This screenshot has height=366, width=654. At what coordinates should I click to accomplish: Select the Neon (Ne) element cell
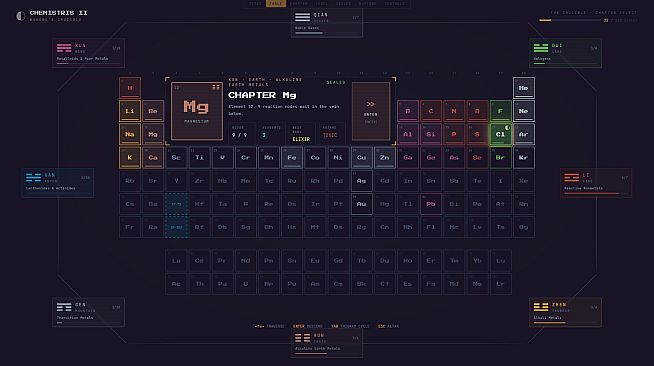tap(523, 111)
